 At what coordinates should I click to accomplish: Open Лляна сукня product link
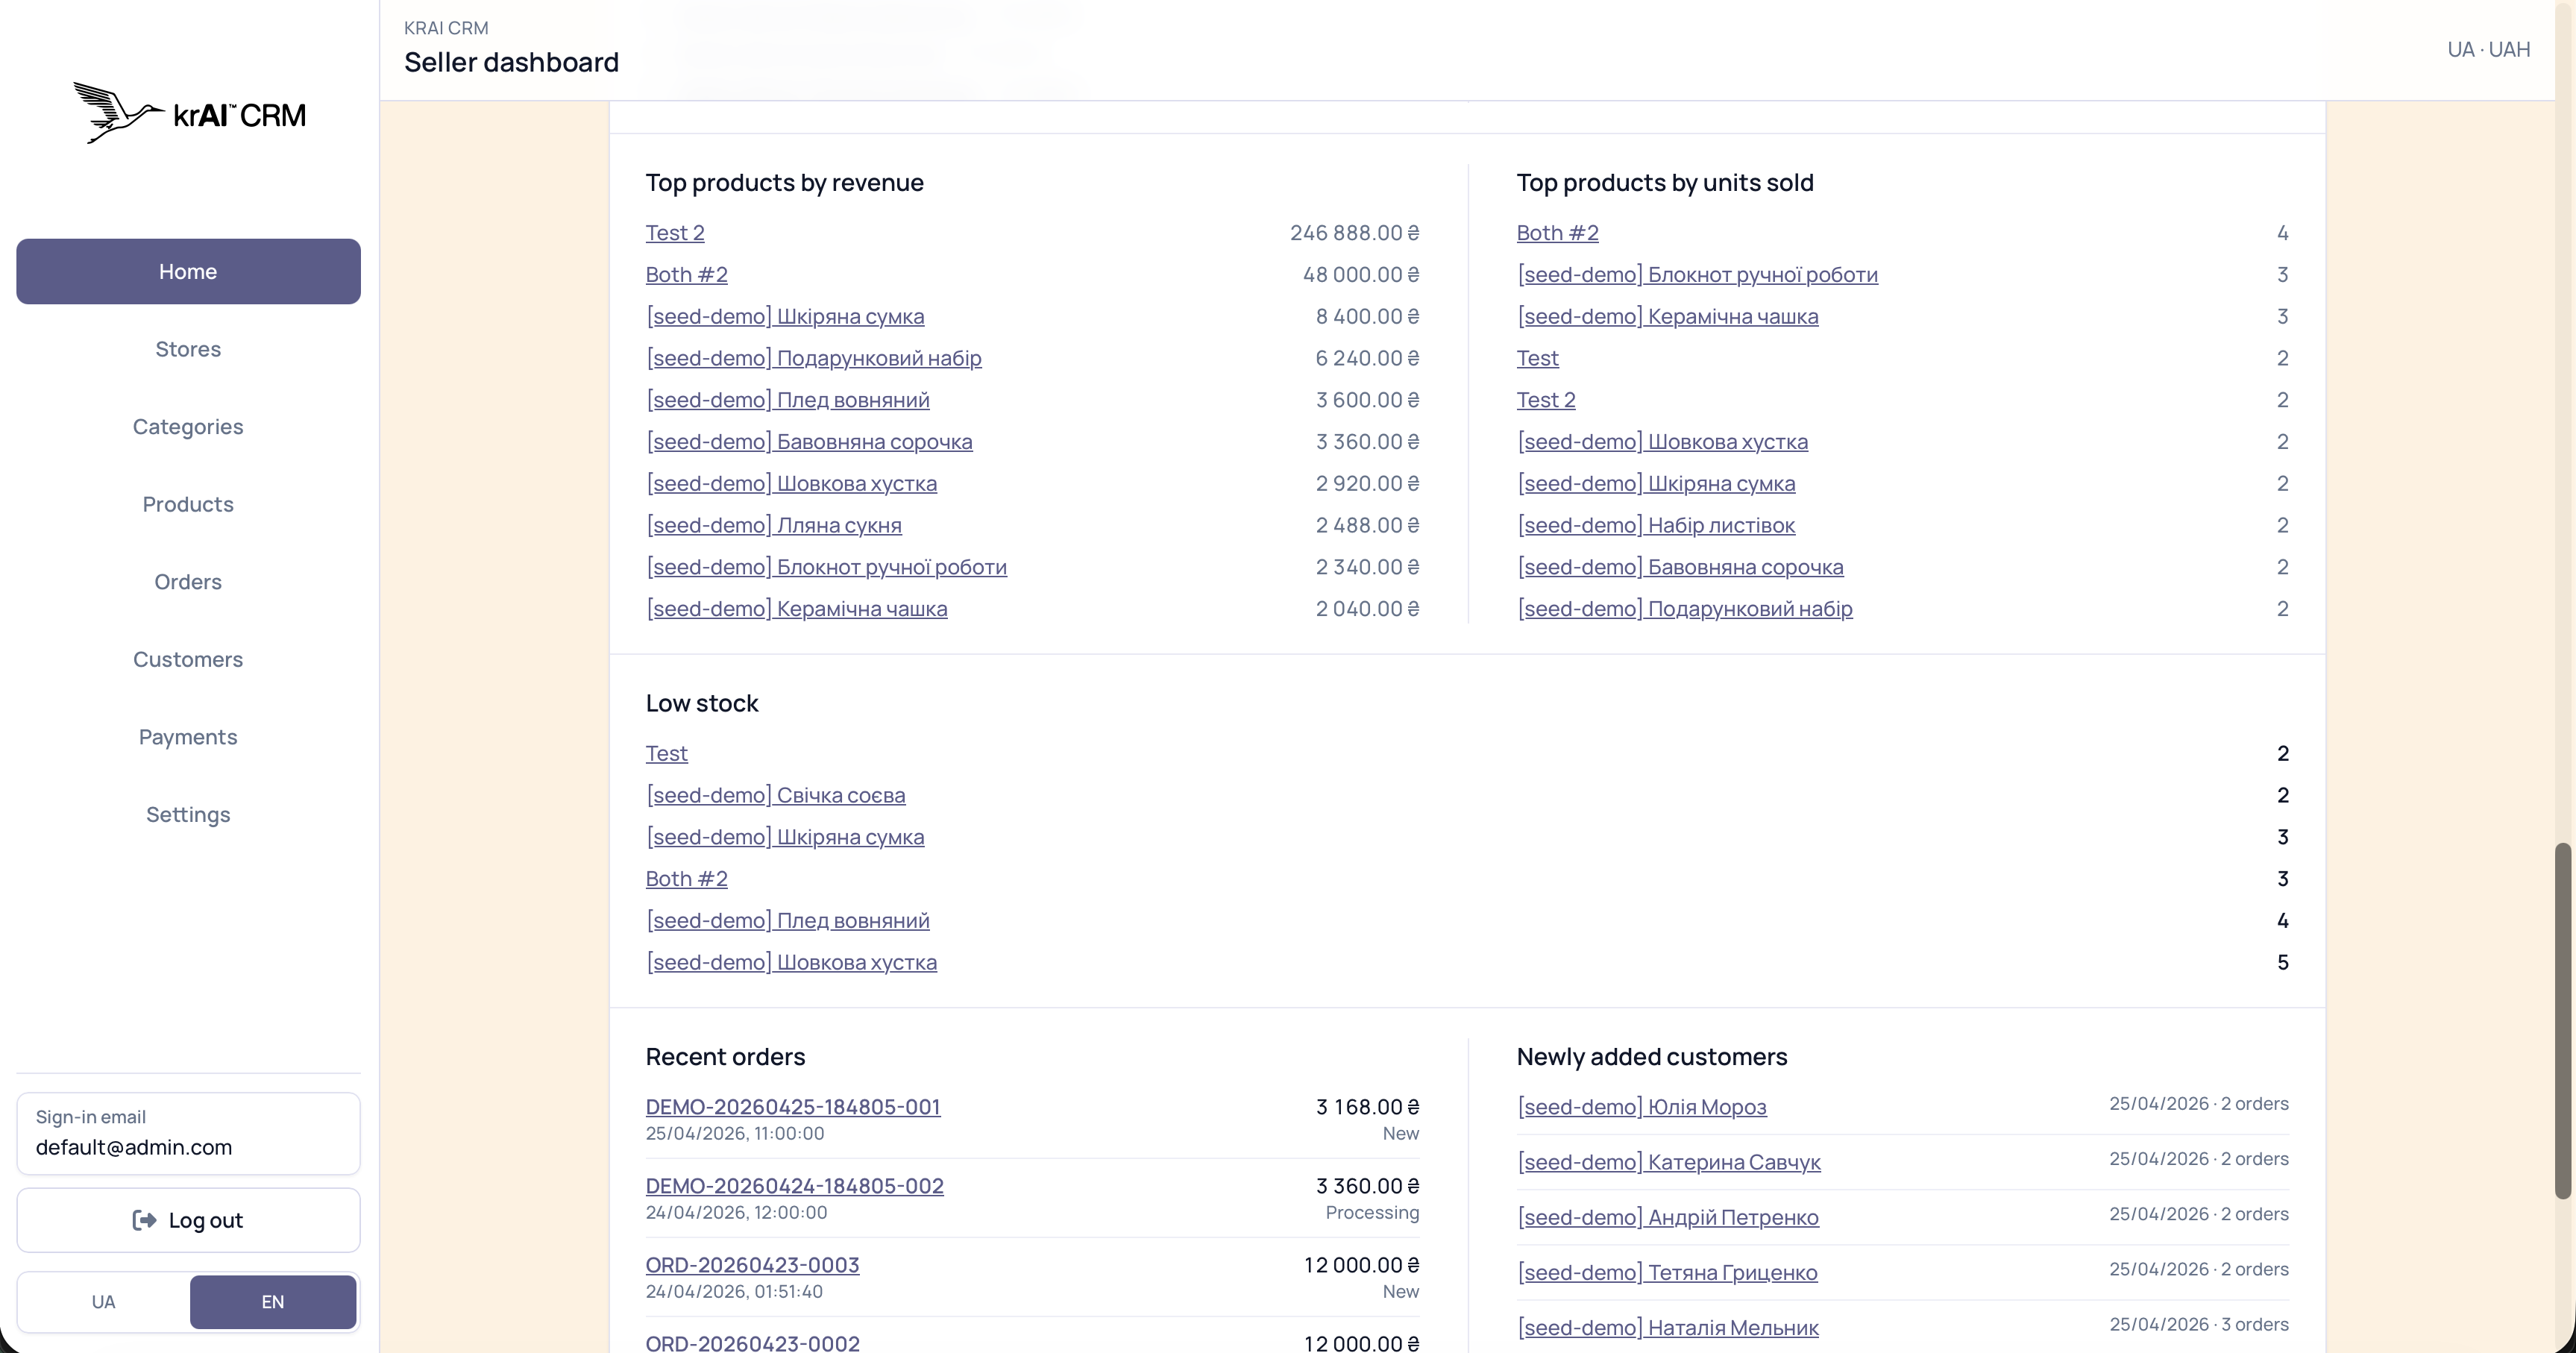coord(773,525)
